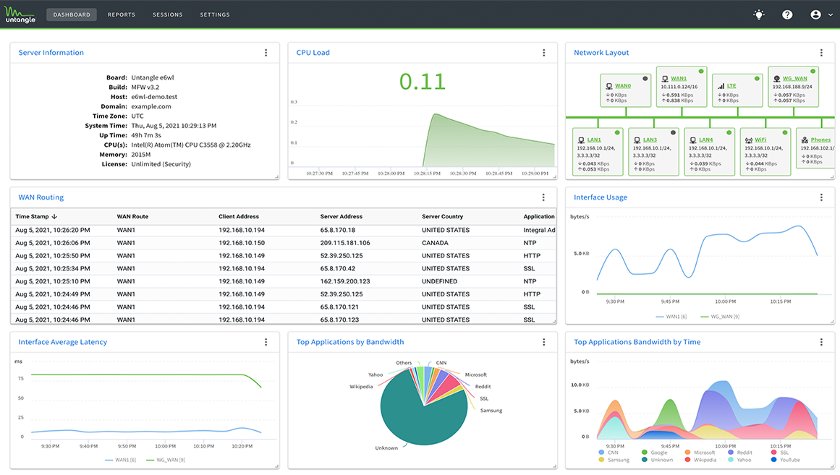840x475 pixels.
Task: Select the 162.159.200.123 server address cell
Action: click(x=345, y=281)
